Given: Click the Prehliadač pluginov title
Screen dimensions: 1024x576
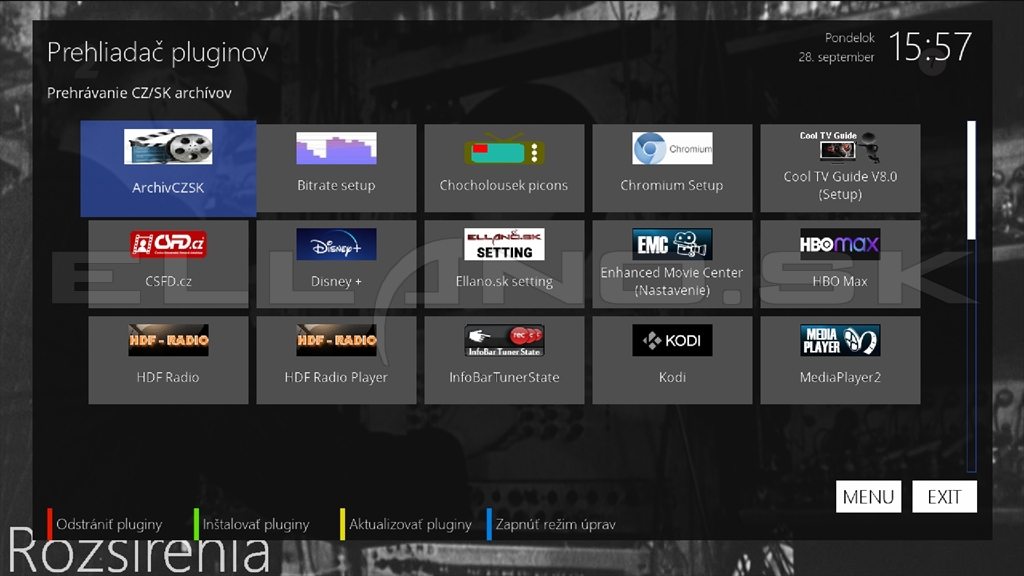Looking at the screenshot, I should 157,52.
